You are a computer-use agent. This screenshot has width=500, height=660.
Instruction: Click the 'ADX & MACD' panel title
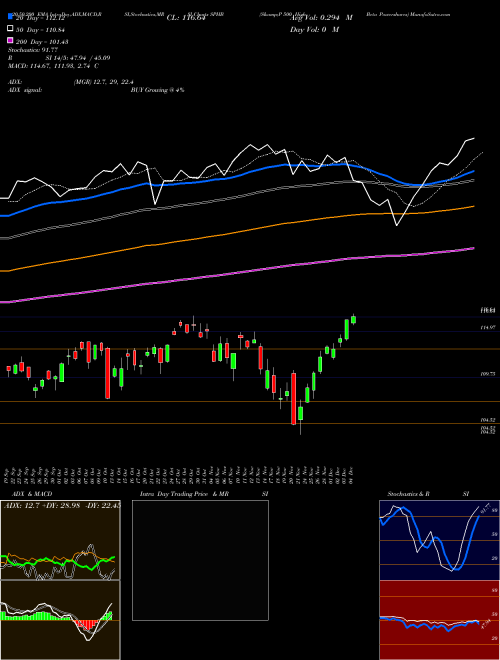(32, 494)
